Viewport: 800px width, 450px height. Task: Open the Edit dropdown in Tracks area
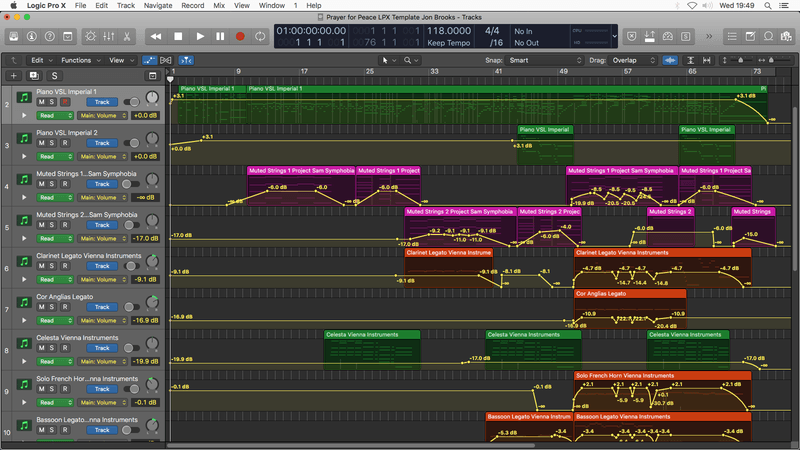pos(41,60)
